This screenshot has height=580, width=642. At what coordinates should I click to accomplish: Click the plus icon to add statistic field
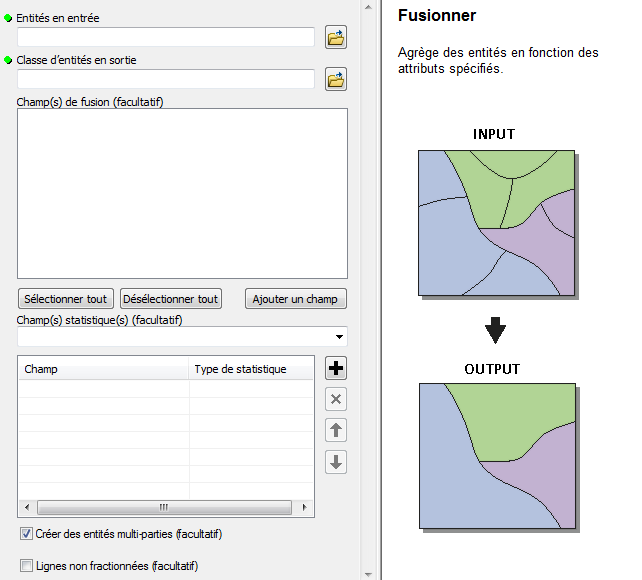tap(337, 368)
